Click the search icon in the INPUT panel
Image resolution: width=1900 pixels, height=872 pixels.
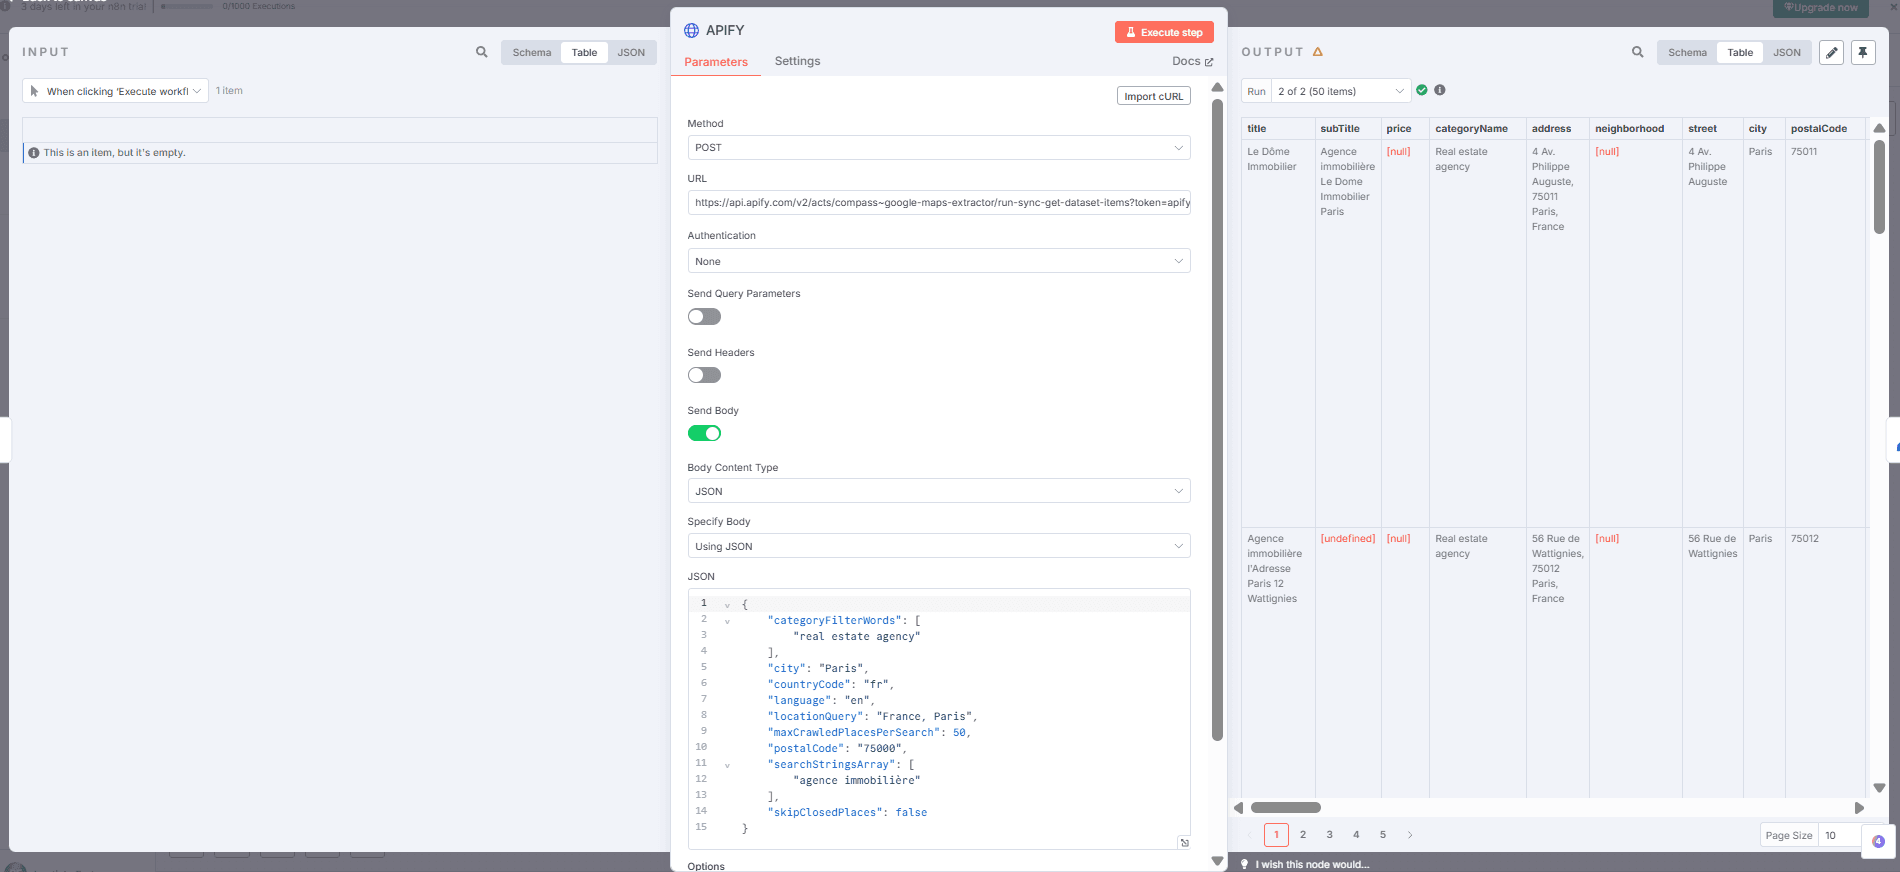482,52
